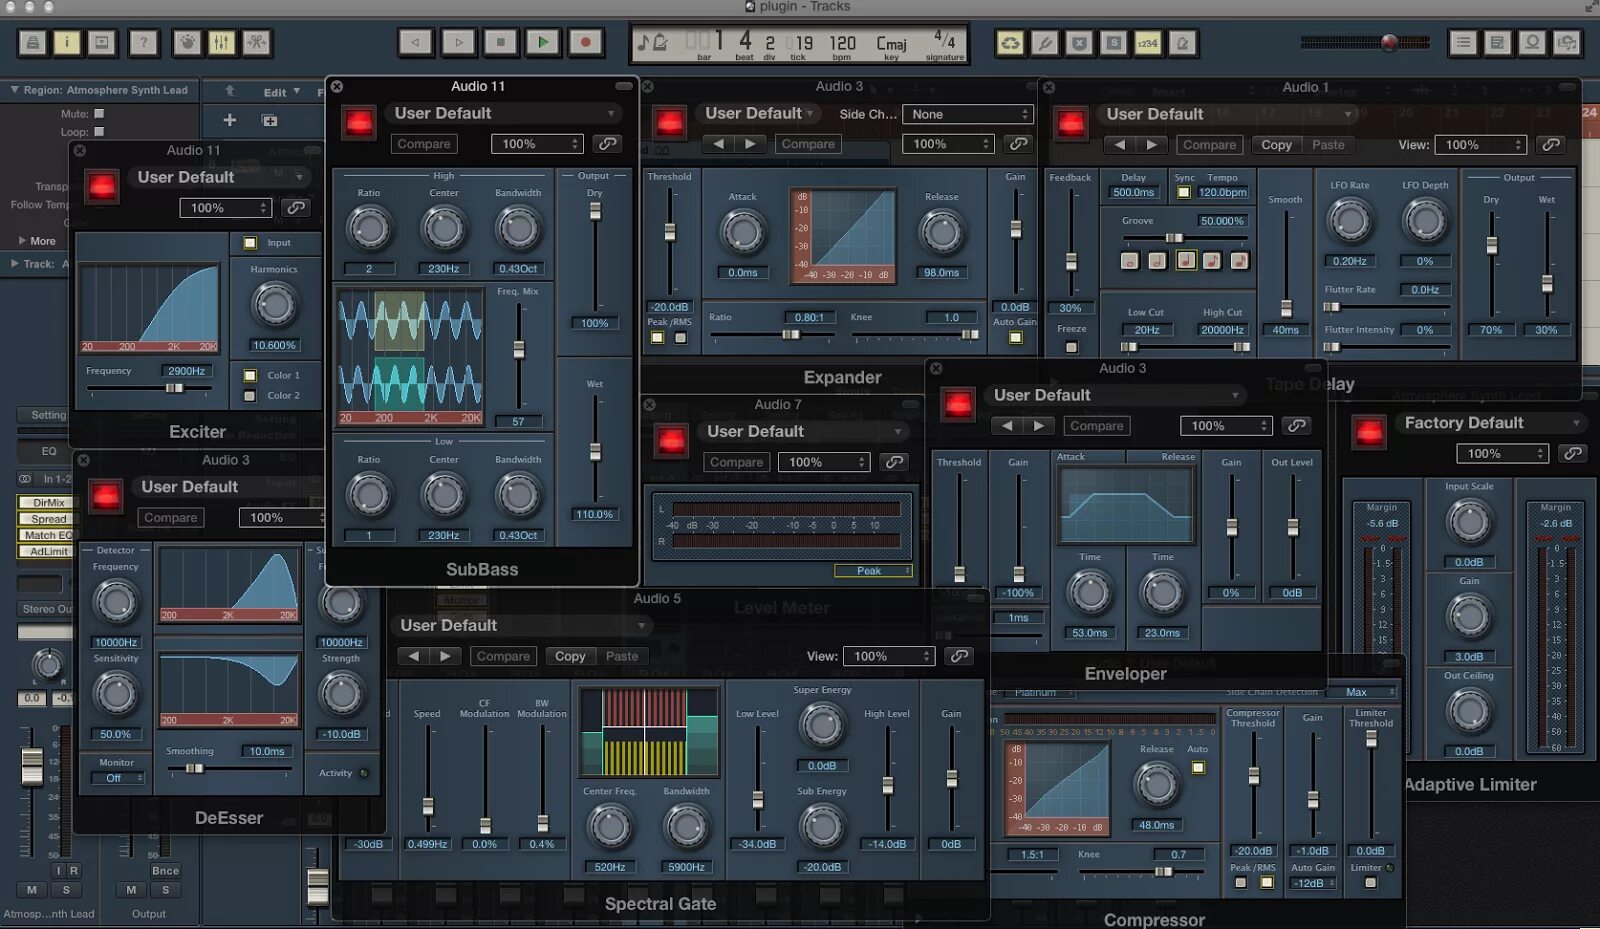Select the AdLimit plugin slot

click(48, 551)
